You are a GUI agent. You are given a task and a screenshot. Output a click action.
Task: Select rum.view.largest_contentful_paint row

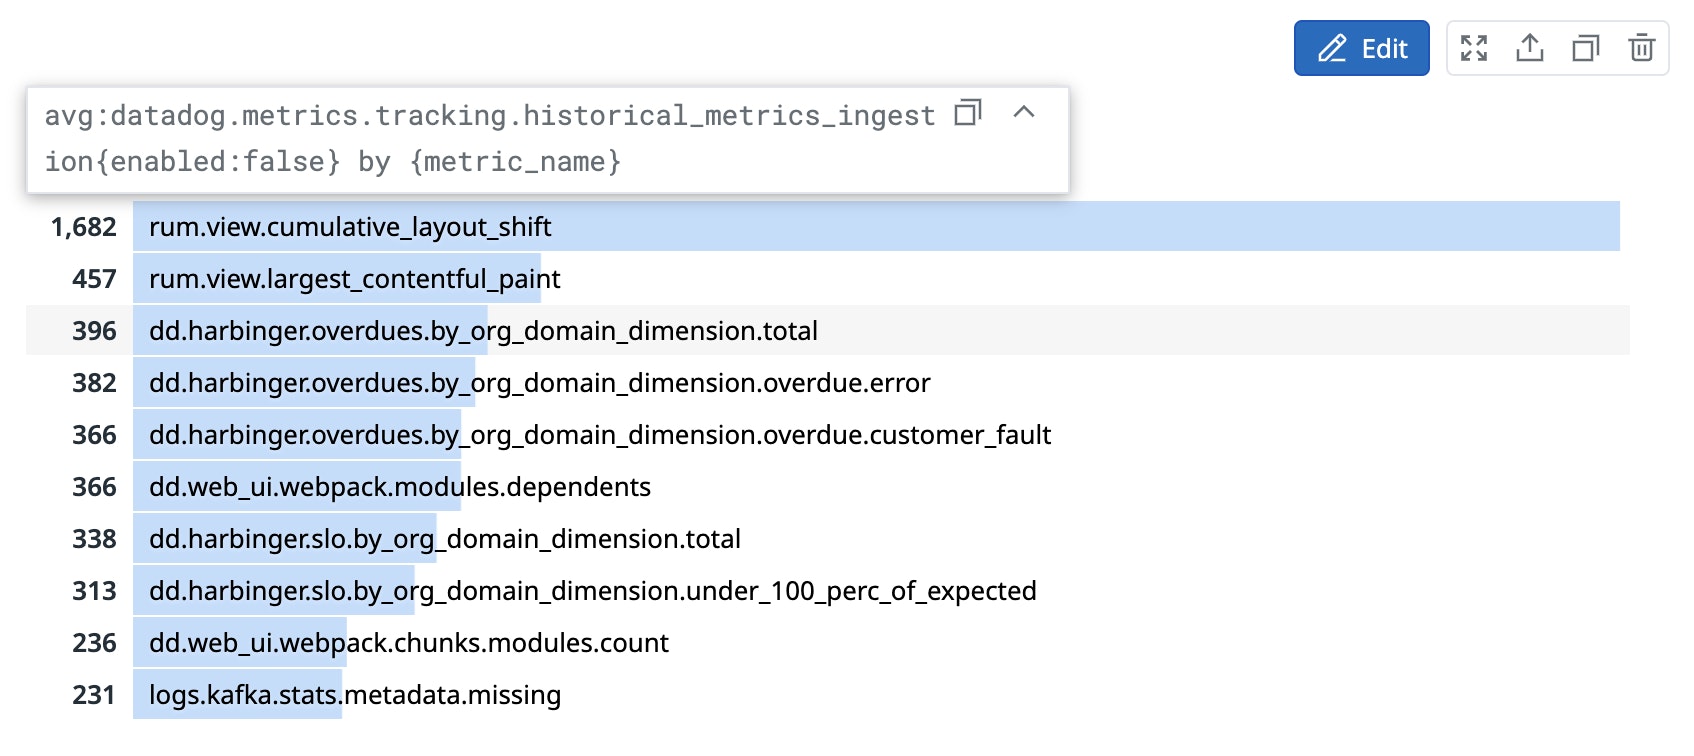354,279
